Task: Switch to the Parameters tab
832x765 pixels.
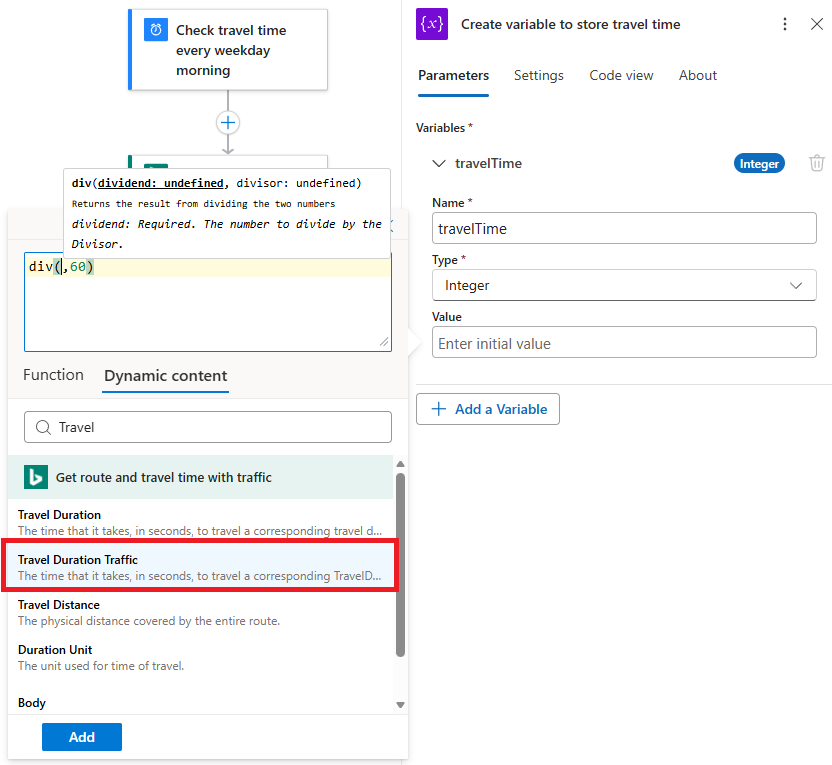Action: click(453, 75)
